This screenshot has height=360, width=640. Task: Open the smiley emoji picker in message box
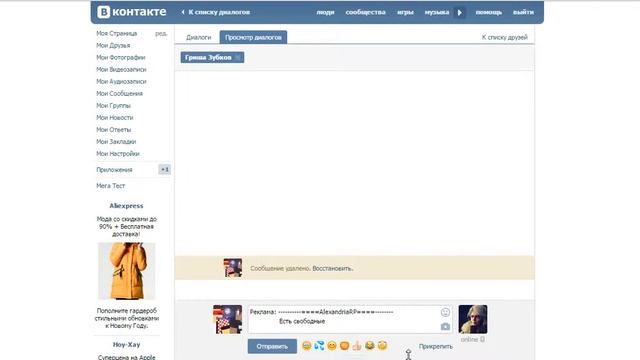tap(445, 312)
